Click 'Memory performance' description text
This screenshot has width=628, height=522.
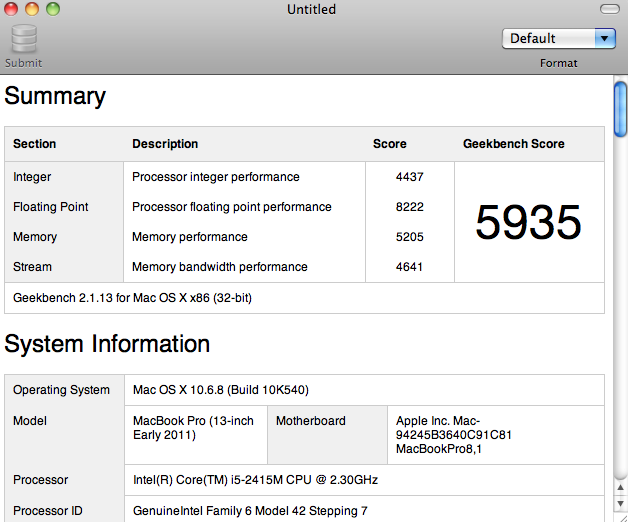pos(190,237)
